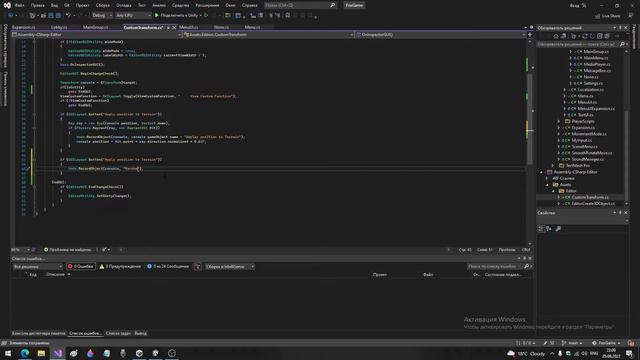Viewport: 640px width, 360px height.
Task: Open the Assets.Editor.CustomTransform class dropdown
Action: pyautogui.click(x=269, y=35)
